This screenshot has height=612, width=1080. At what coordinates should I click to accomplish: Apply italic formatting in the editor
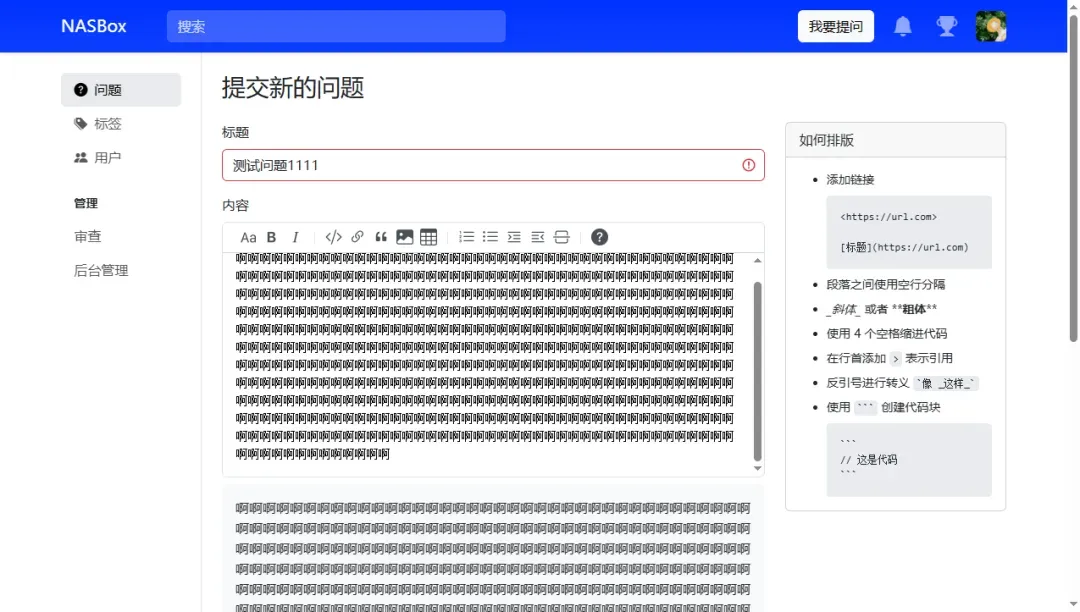click(295, 237)
